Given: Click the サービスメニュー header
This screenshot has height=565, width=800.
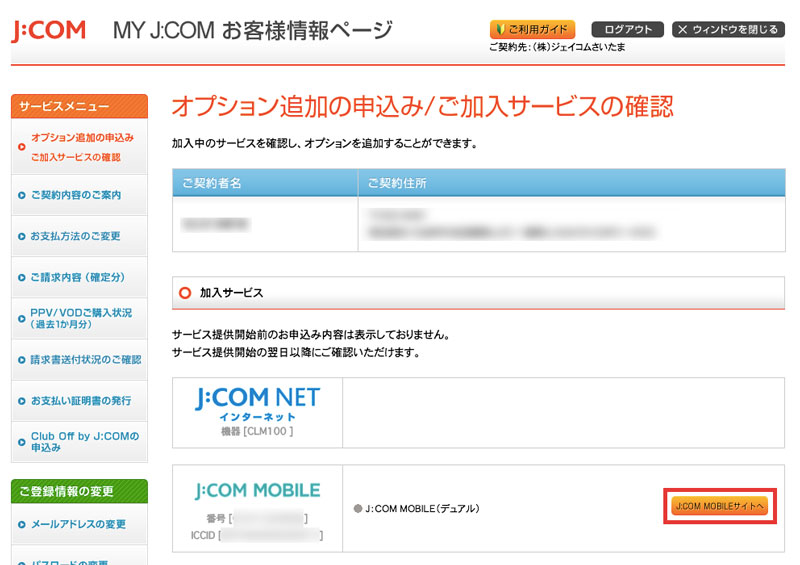Looking at the screenshot, I should click(x=80, y=106).
